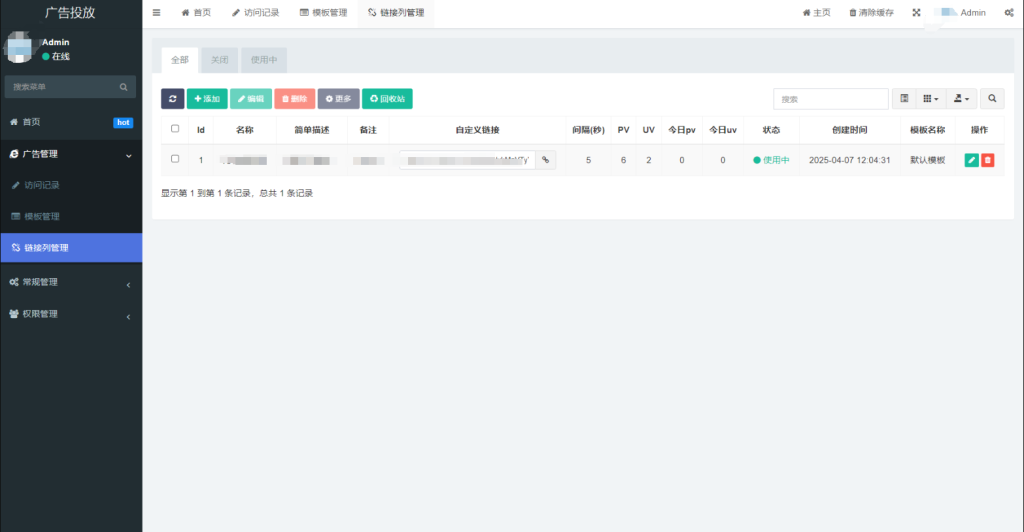Click the 编辑 edit toolbar button
1024x532 pixels.
(x=251, y=99)
